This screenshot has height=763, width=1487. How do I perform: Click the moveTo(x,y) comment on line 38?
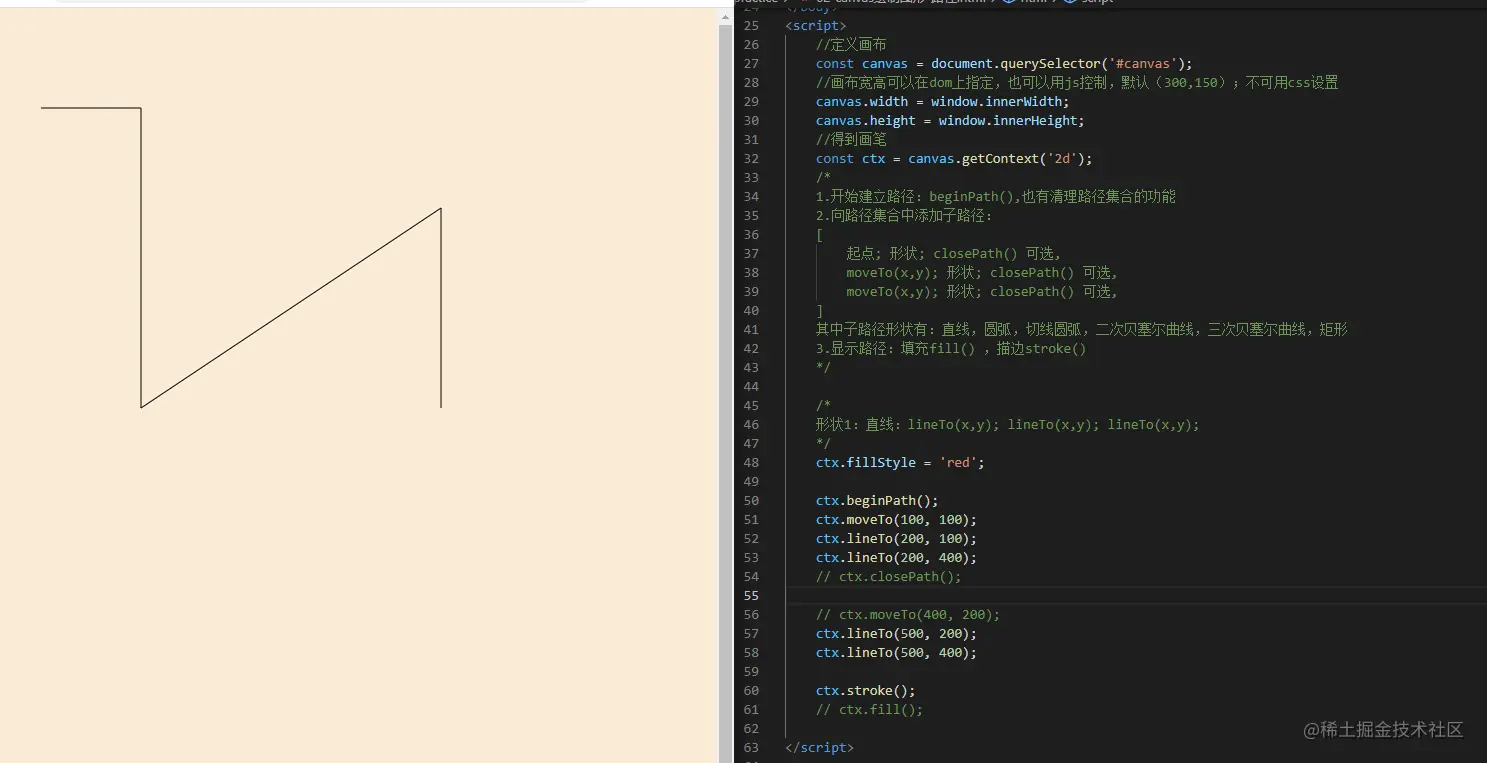coord(982,272)
